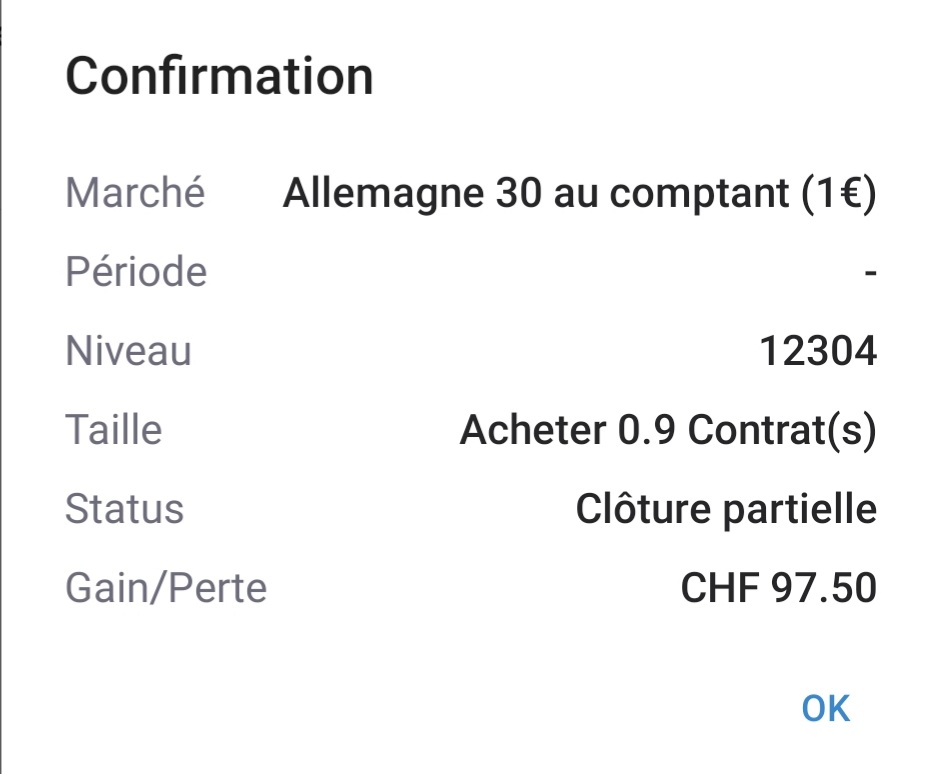Click the word Allemagne in market name
Screen dimensions: 932x774
[x=383, y=193]
